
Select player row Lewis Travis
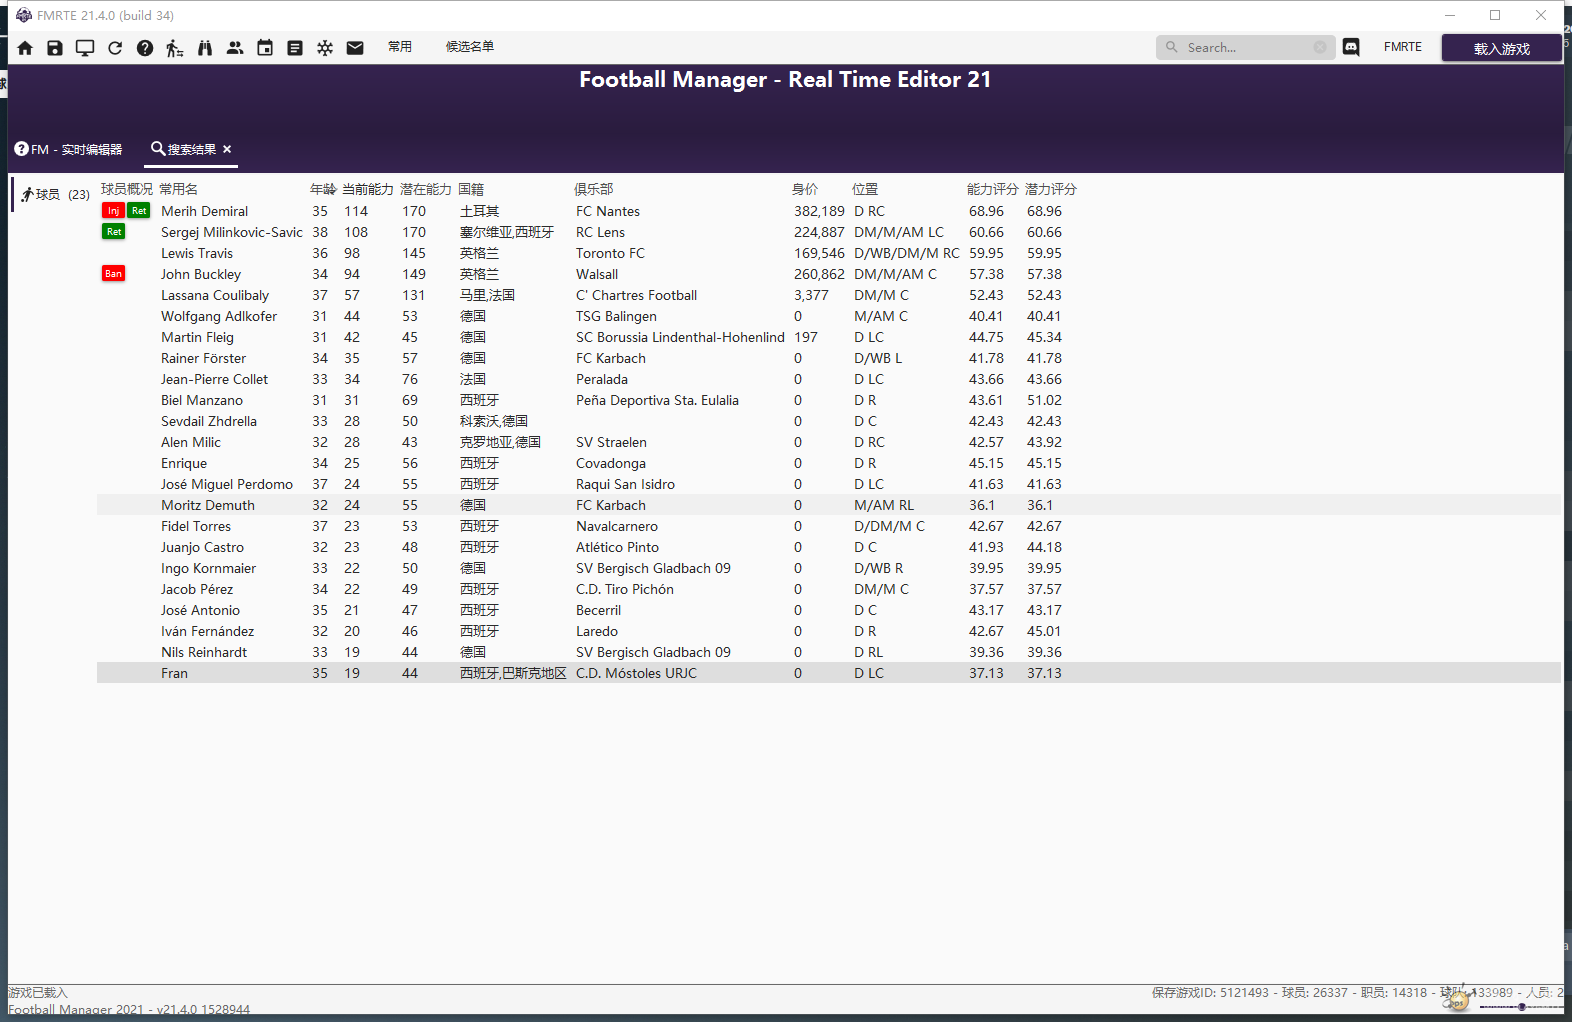click(x=828, y=253)
